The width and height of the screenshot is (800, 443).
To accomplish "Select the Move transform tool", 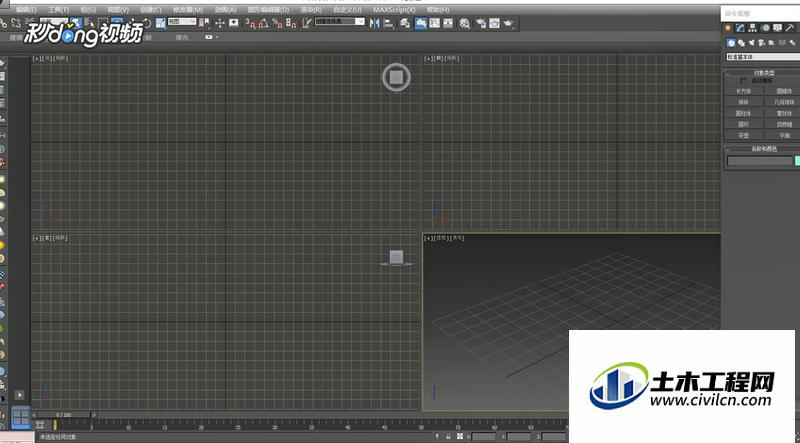I will pyautogui.click(x=131, y=21).
